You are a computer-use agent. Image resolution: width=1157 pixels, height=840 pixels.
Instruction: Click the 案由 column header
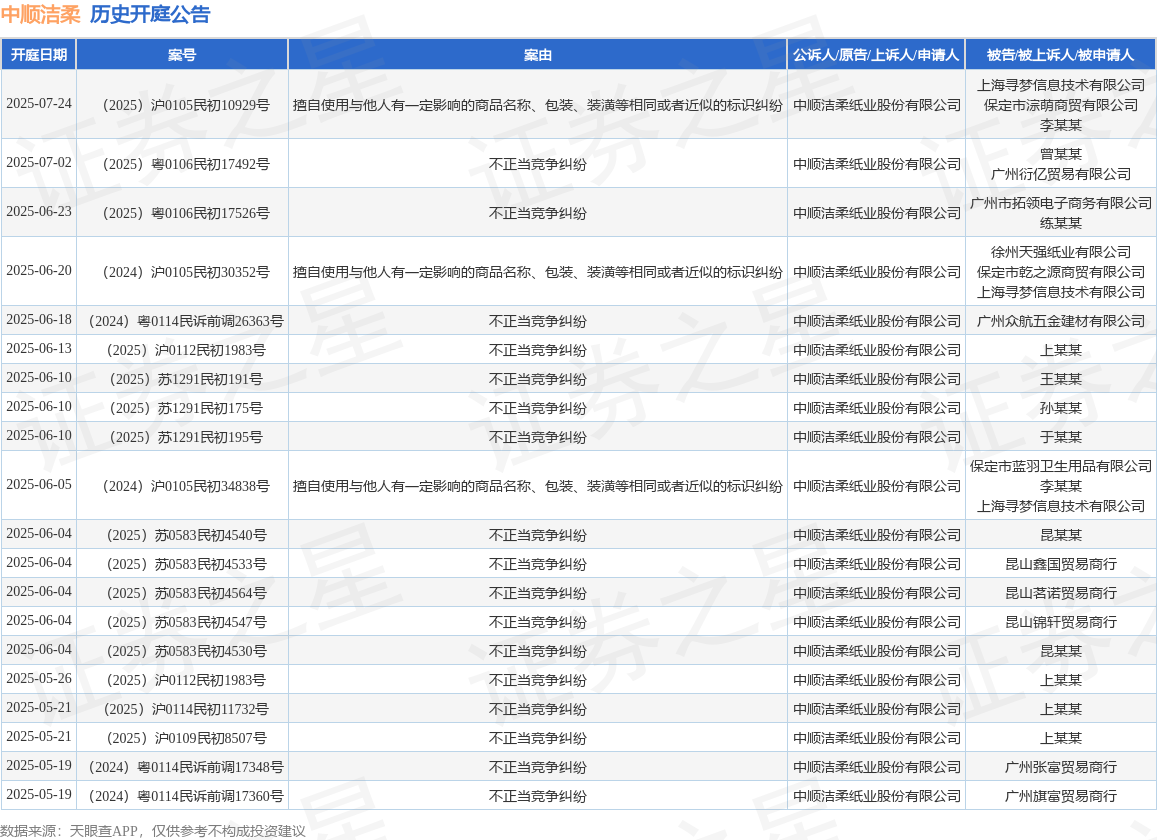537,55
